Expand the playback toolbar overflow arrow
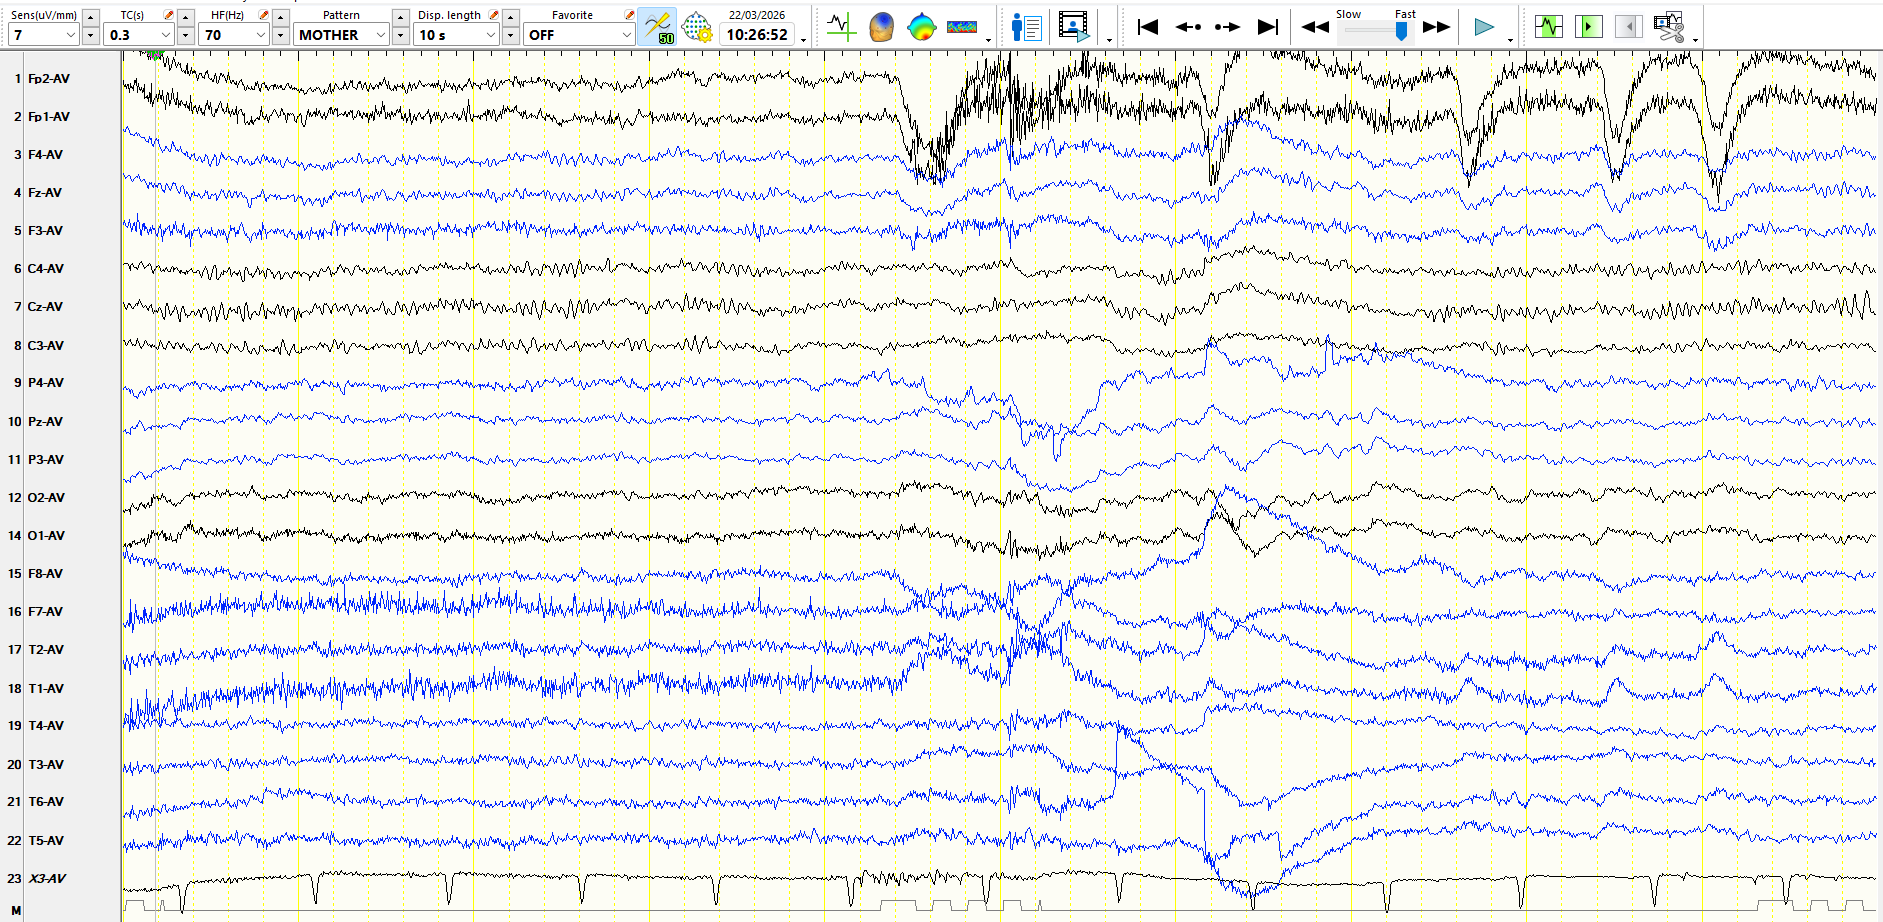The height and width of the screenshot is (922, 1883). 1510,40
